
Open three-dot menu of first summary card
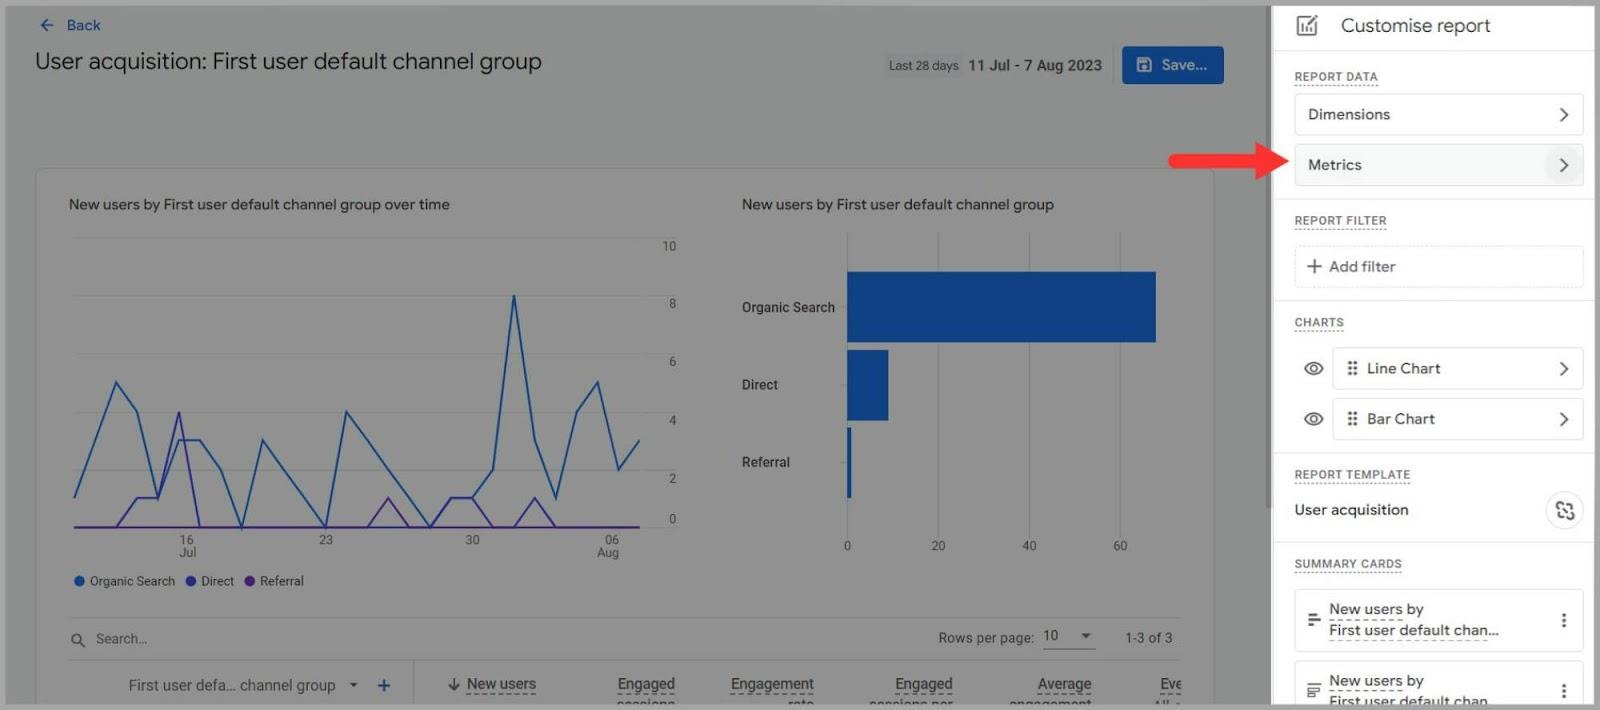point(1563,621)
